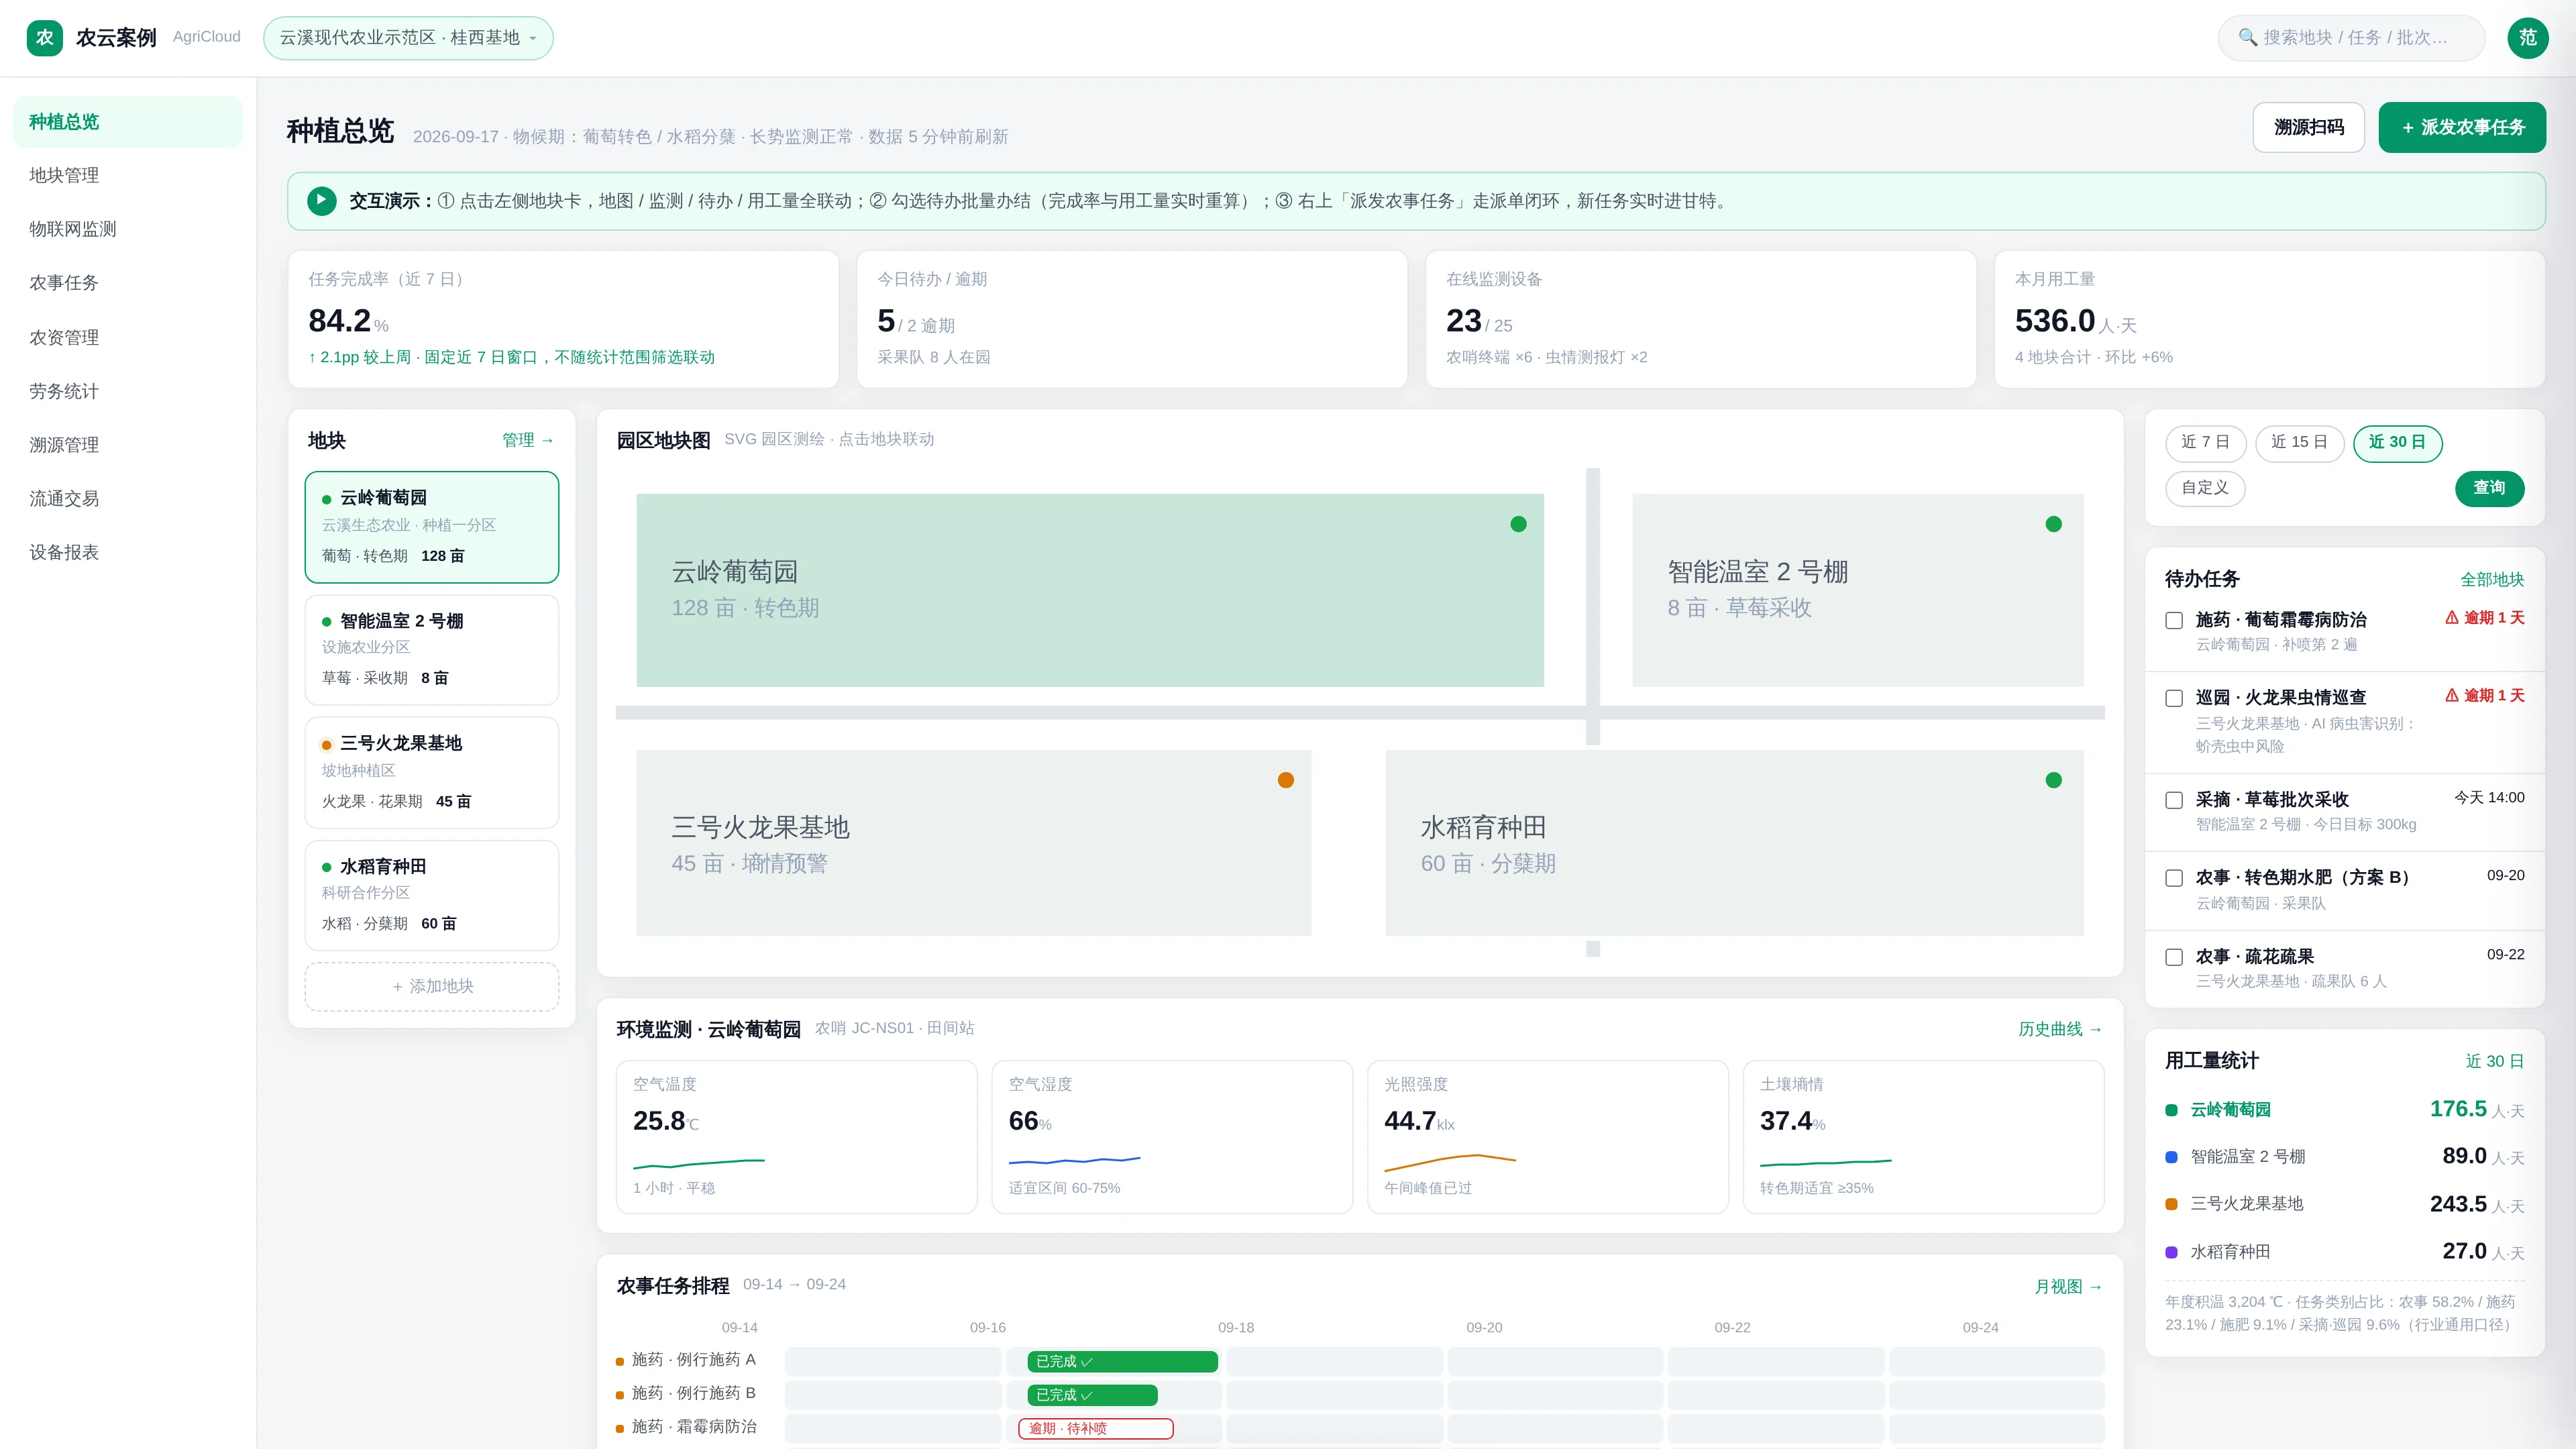Click the 逾期 1 天 warning on 葡萄霜霉病防治
This screenshot has height=1449, width=2576.
2484,618
